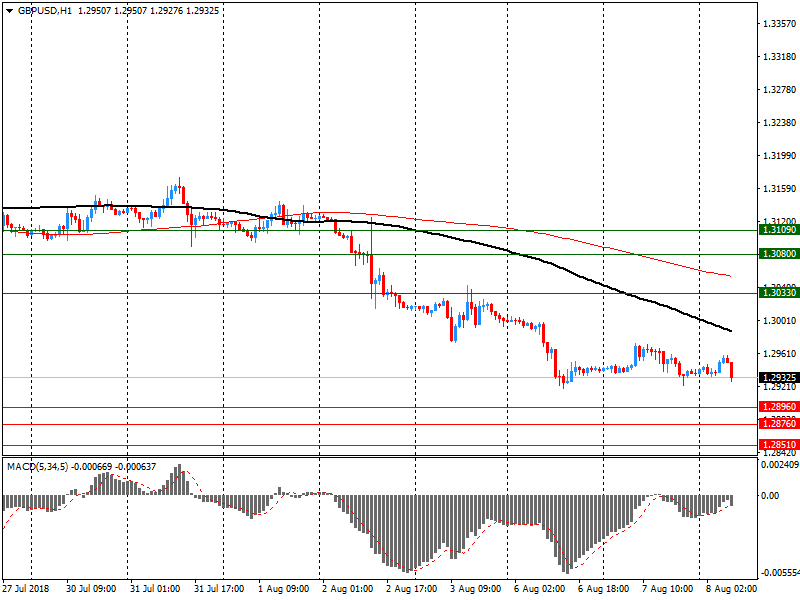Click the 1.28960 red level label
Viewport: 800px width, 600px height.
tap(779, 407)
